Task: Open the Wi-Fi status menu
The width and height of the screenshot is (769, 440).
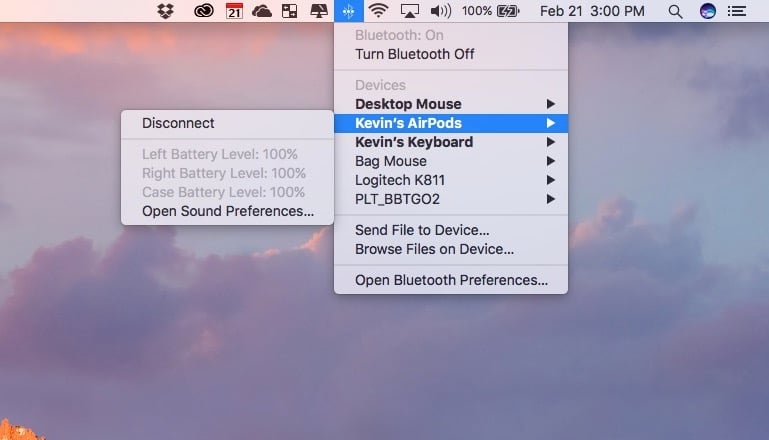Action: click(378, 11)
